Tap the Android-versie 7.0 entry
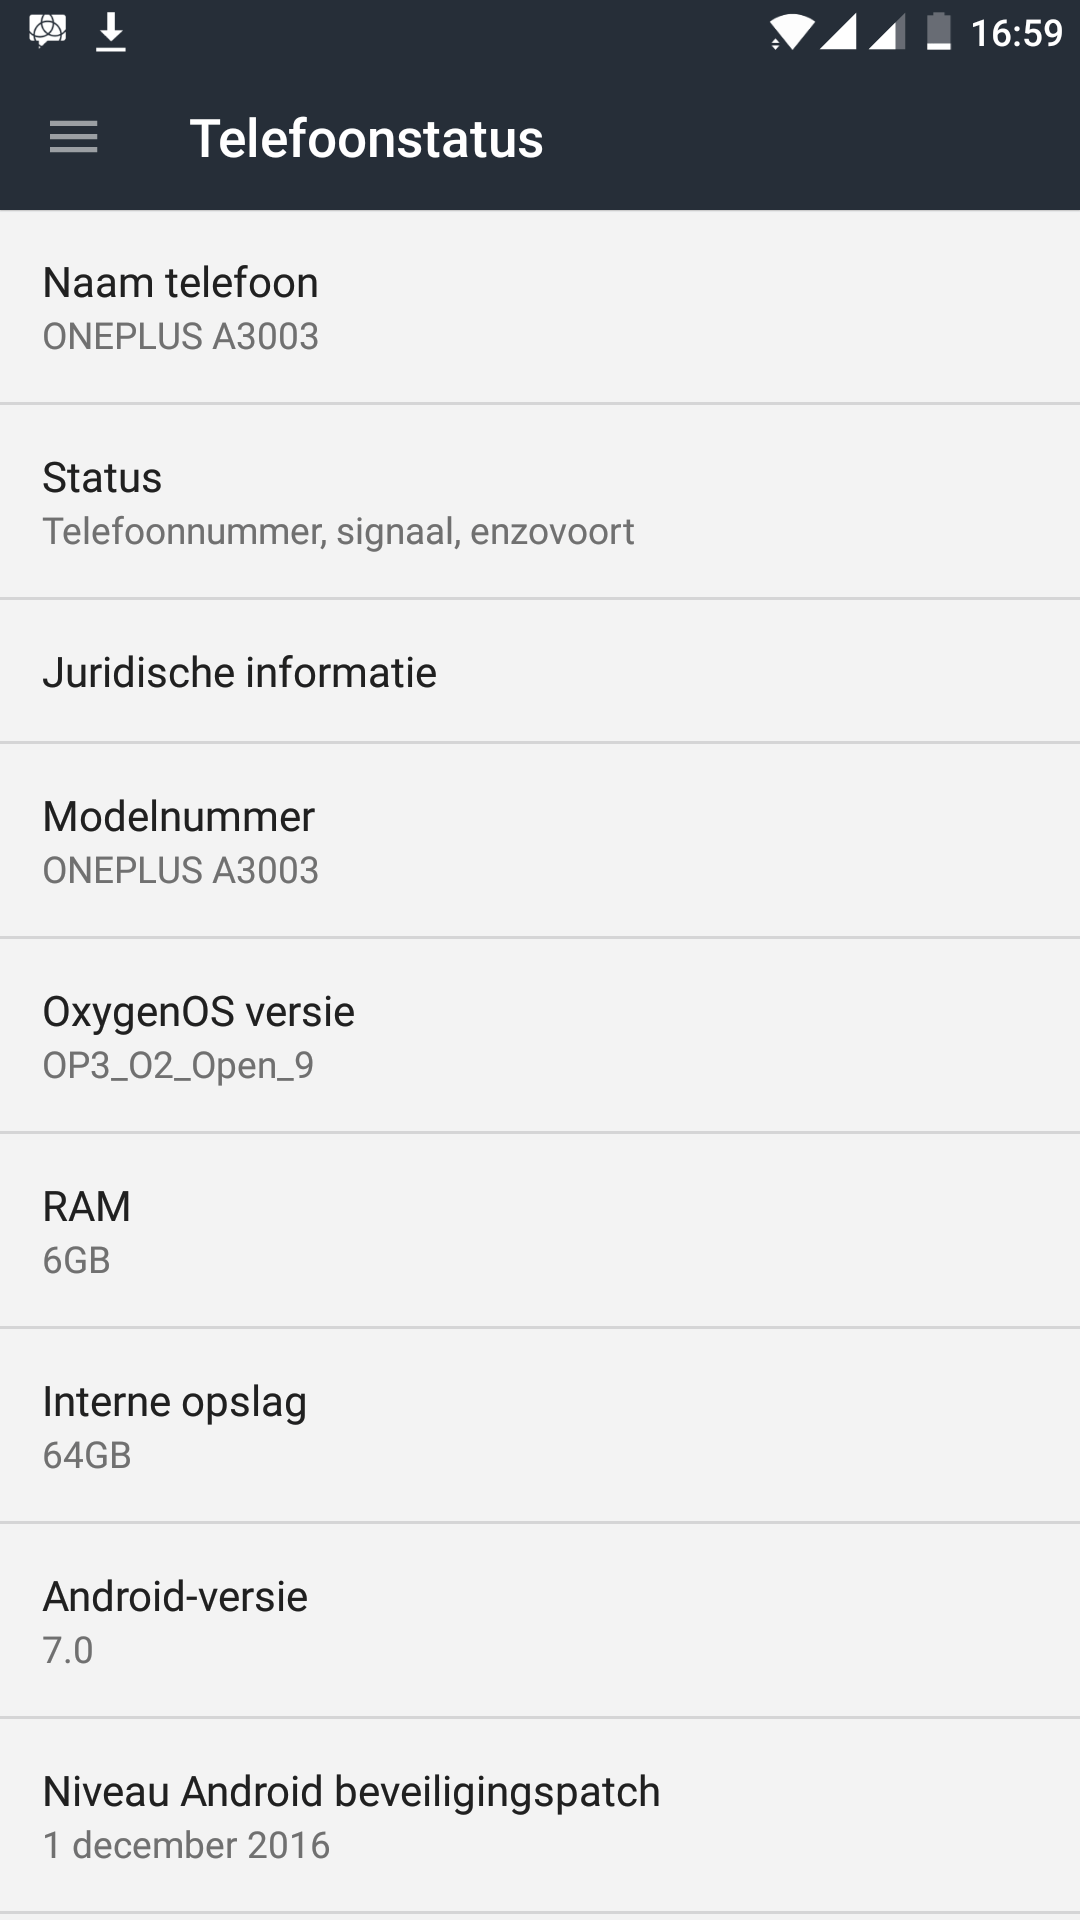The height and width of the screenshot is (1920, 1080). 540,1621
